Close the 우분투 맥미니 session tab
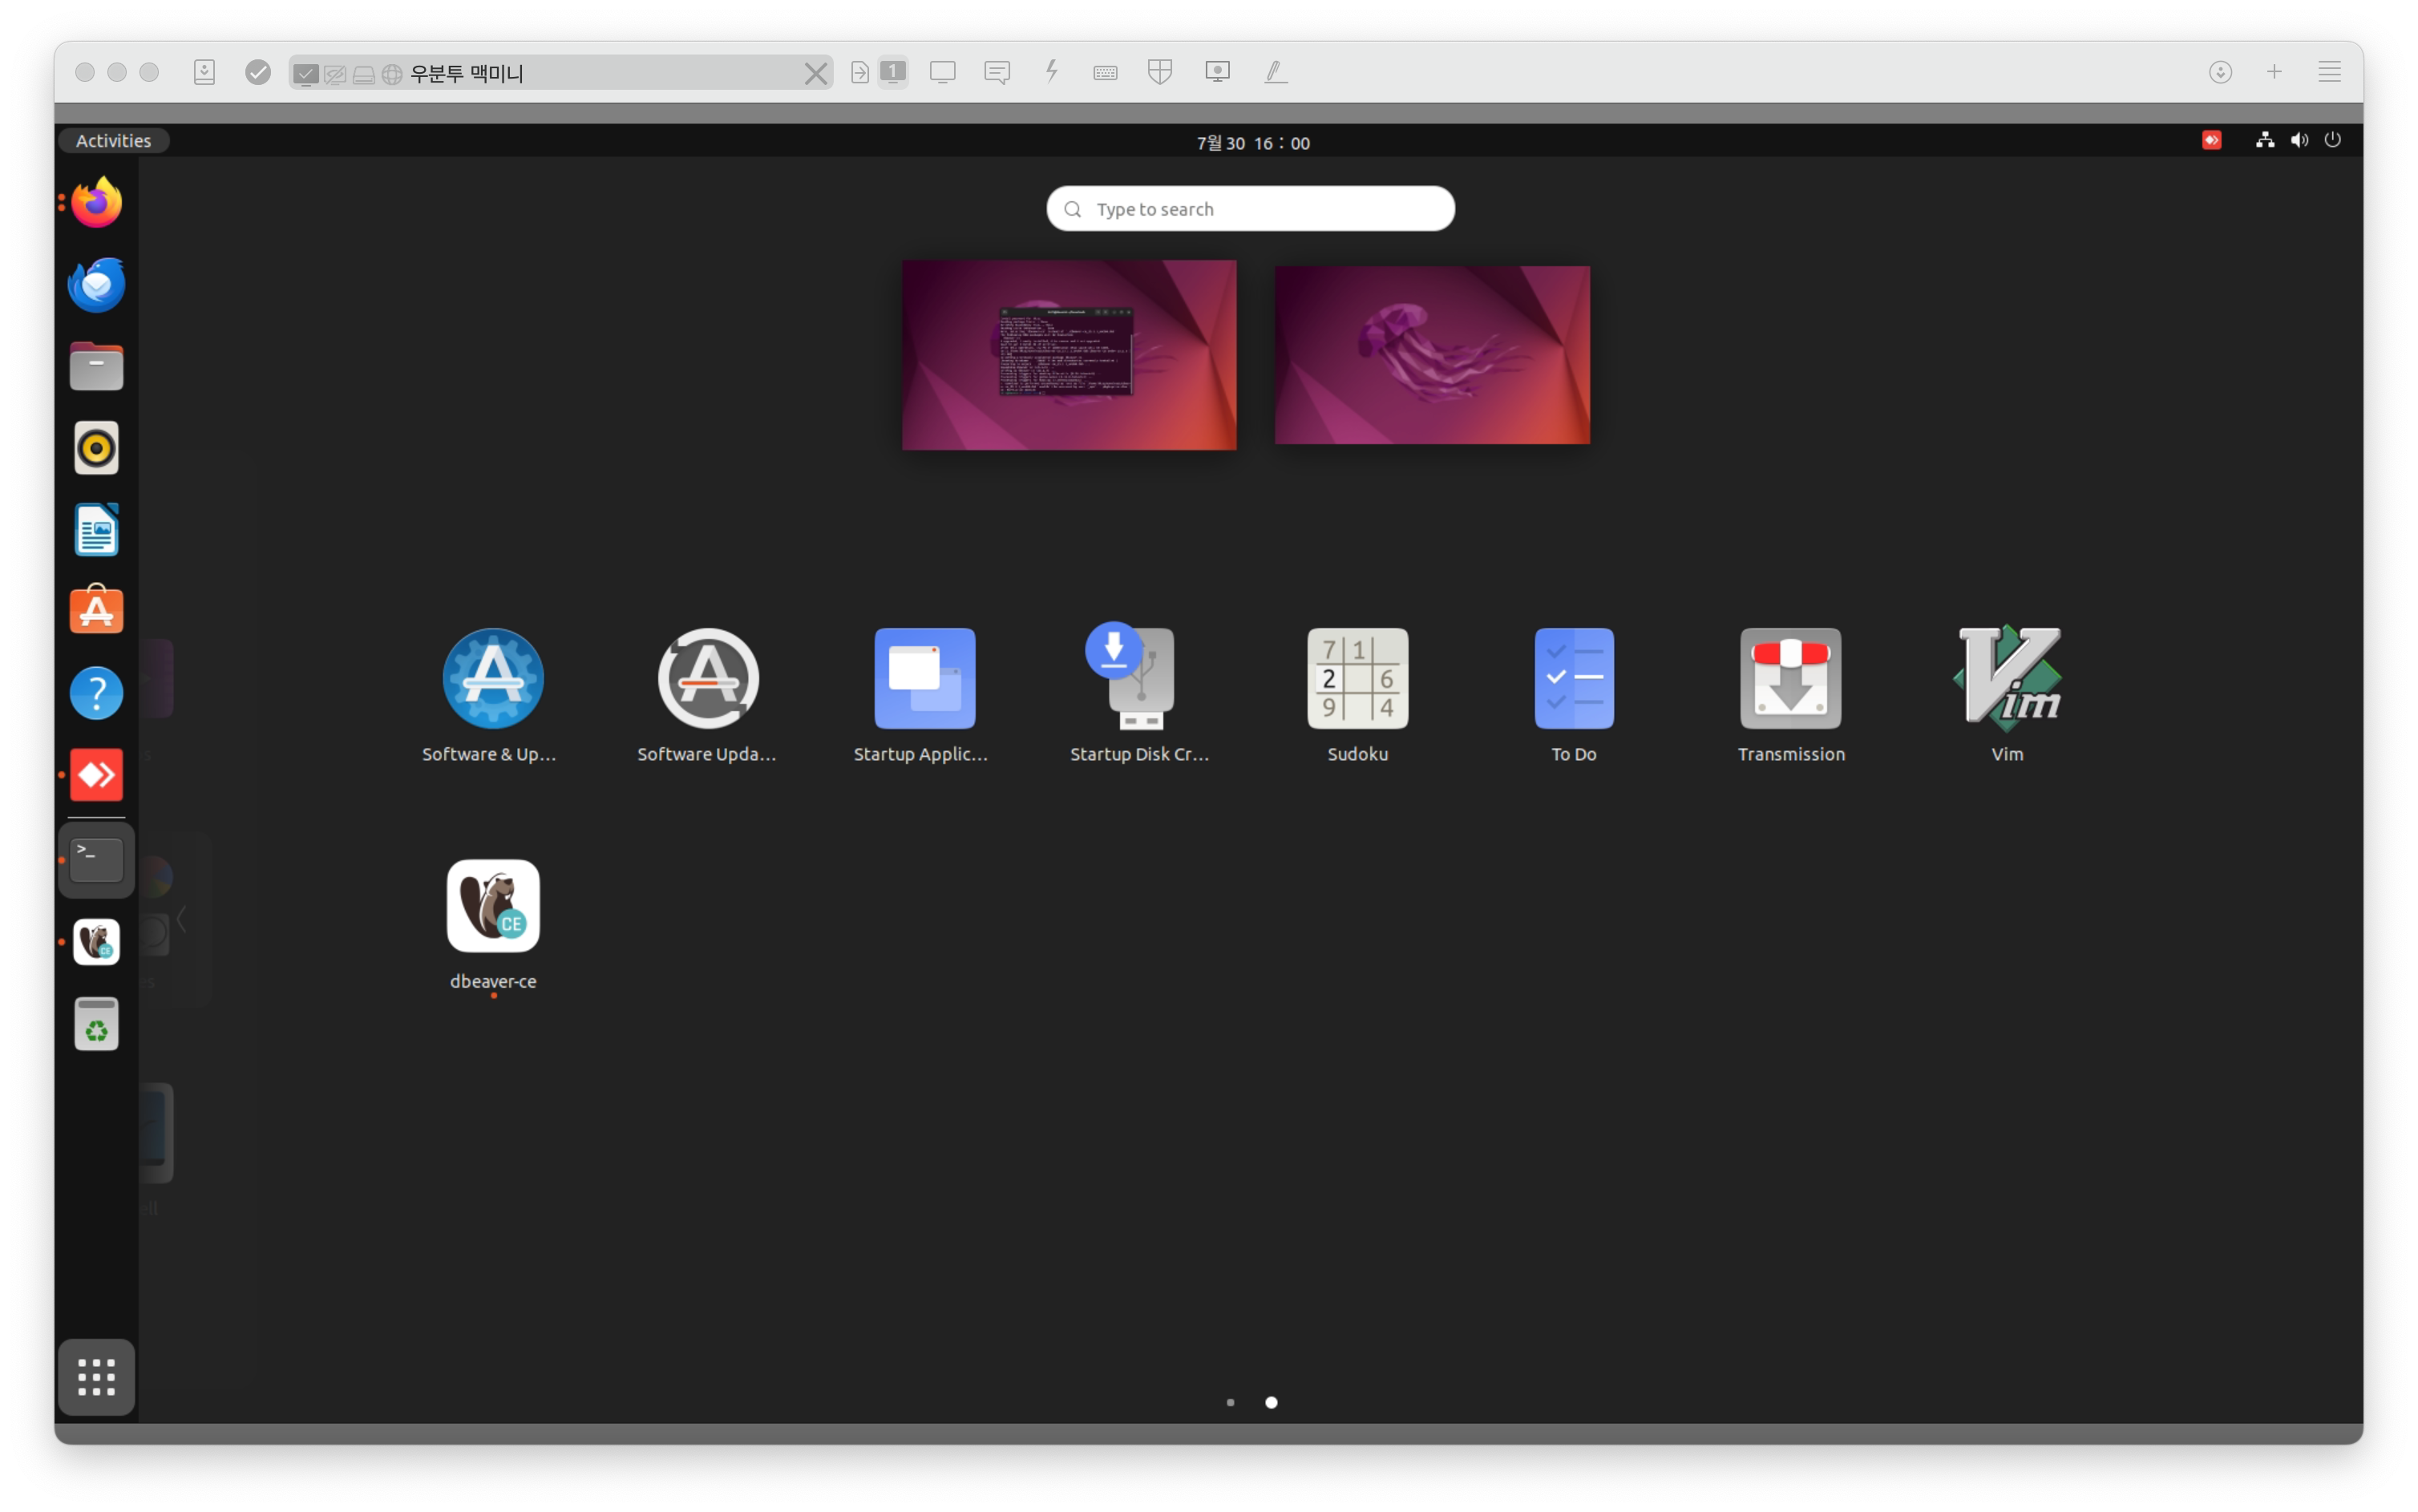 (816, 73)
